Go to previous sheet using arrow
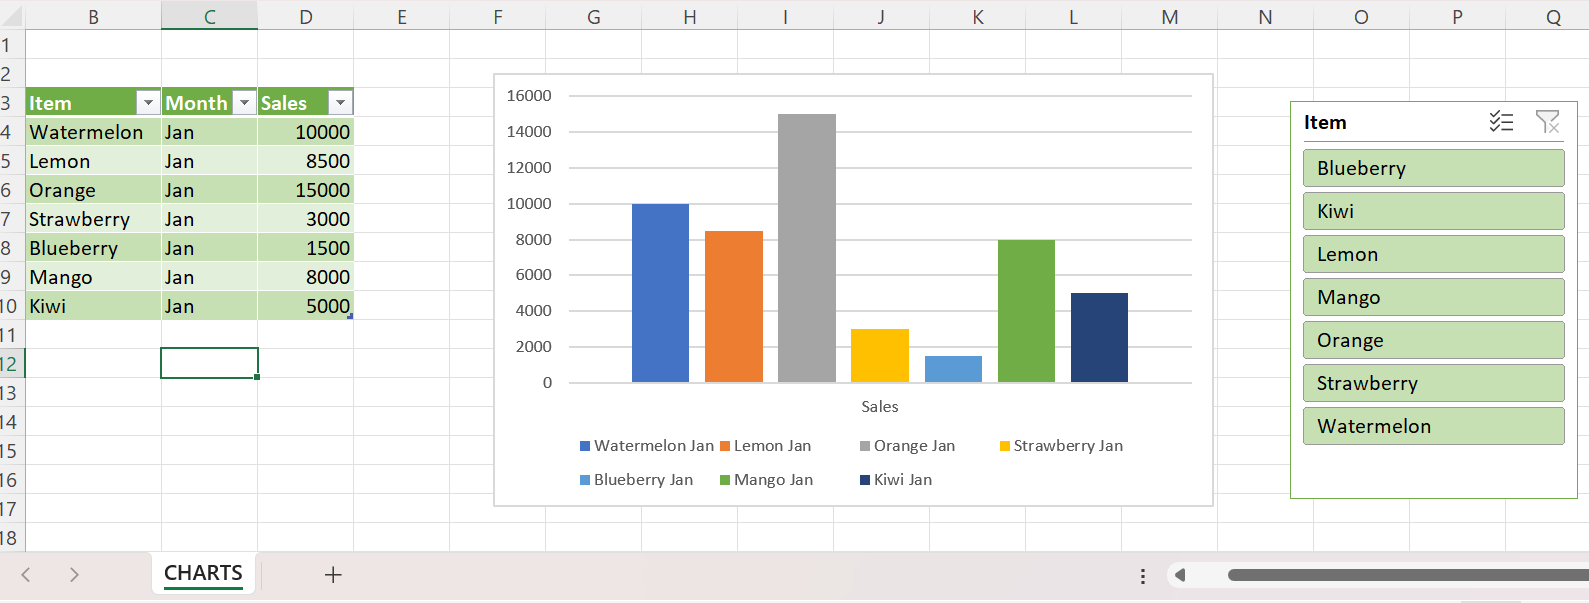This screenshot has height=603, width=1589. [26, 575]
